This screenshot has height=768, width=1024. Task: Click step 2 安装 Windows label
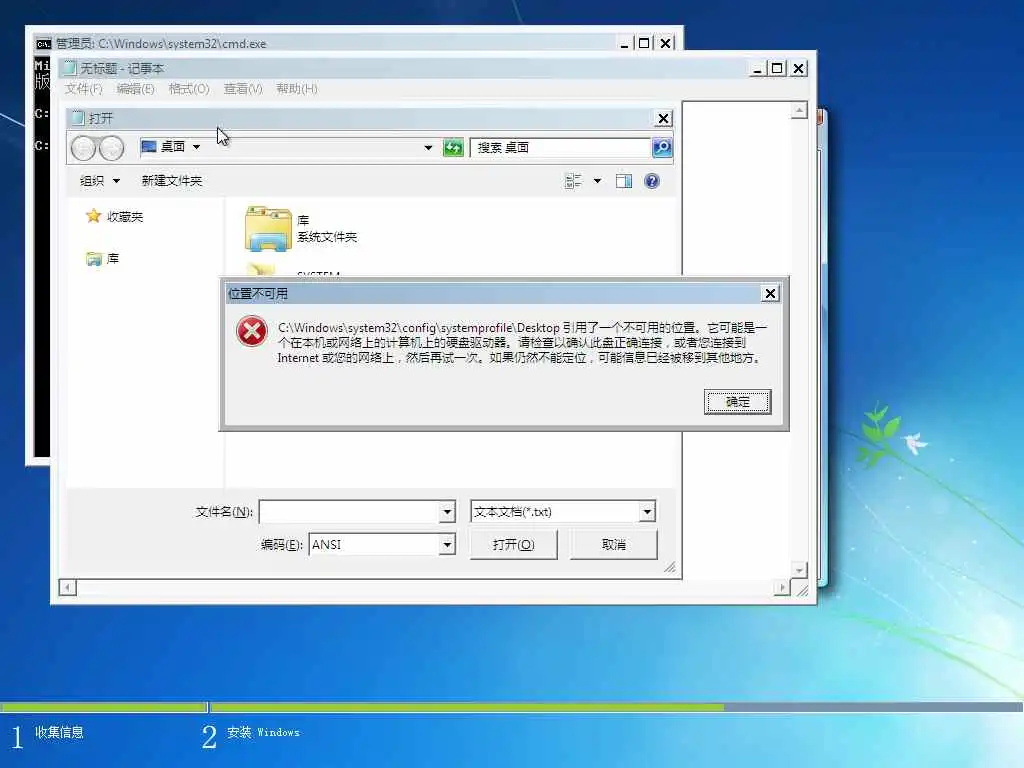[264, 733]
